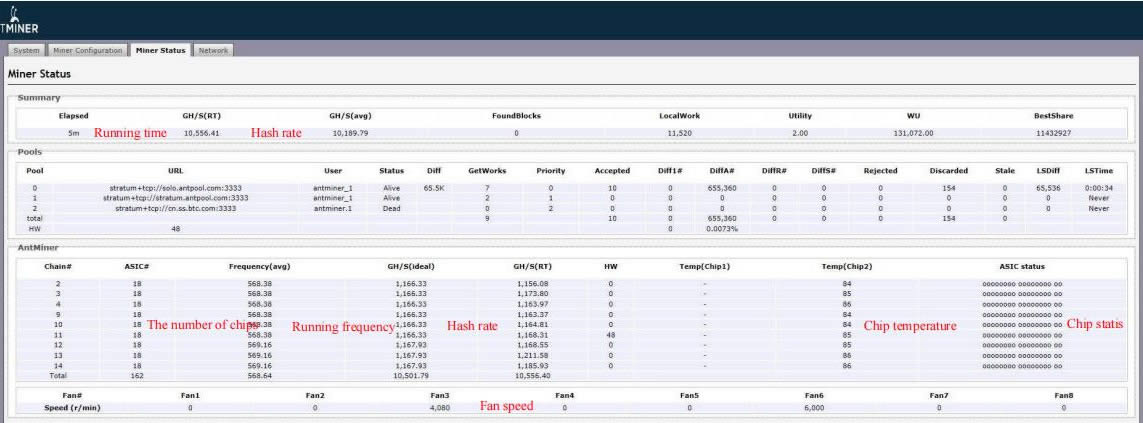Click the BestShare value 11432927

(1054, 132)
